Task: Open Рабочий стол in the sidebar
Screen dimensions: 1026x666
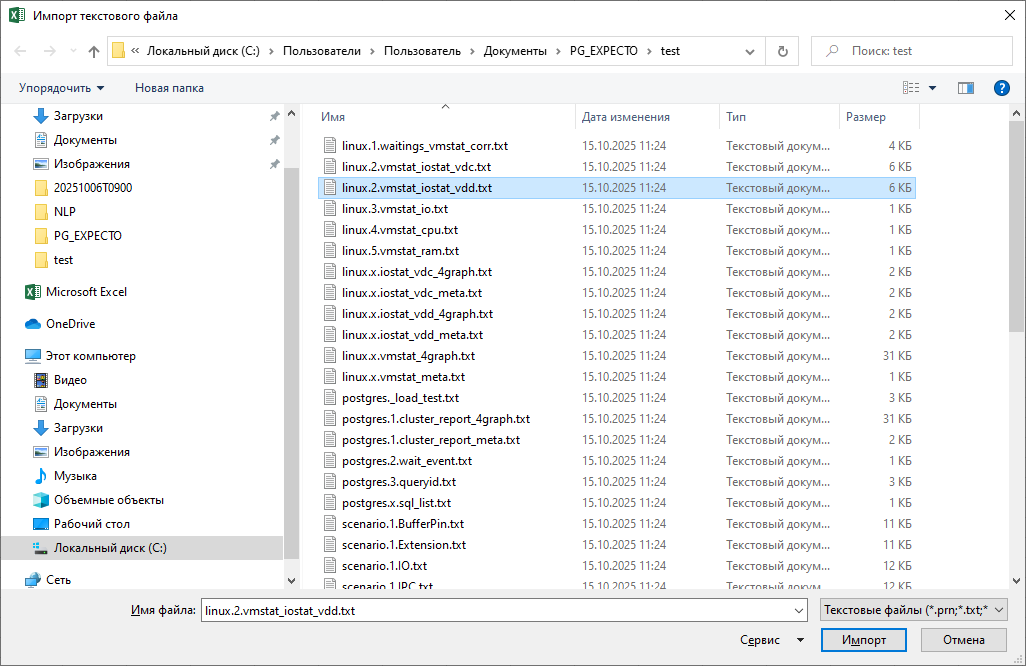Action: coord(92,524)
